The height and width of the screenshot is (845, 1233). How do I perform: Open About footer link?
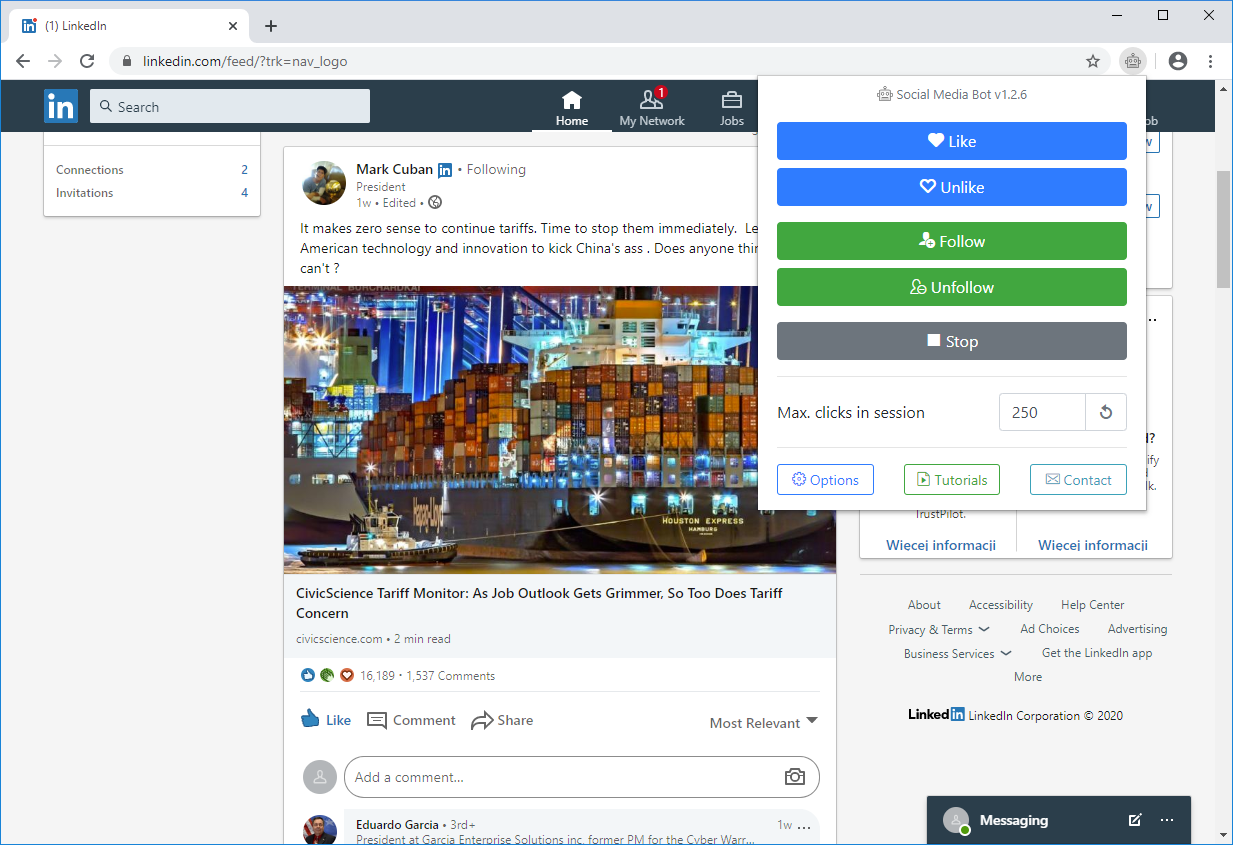click(924, 605)
